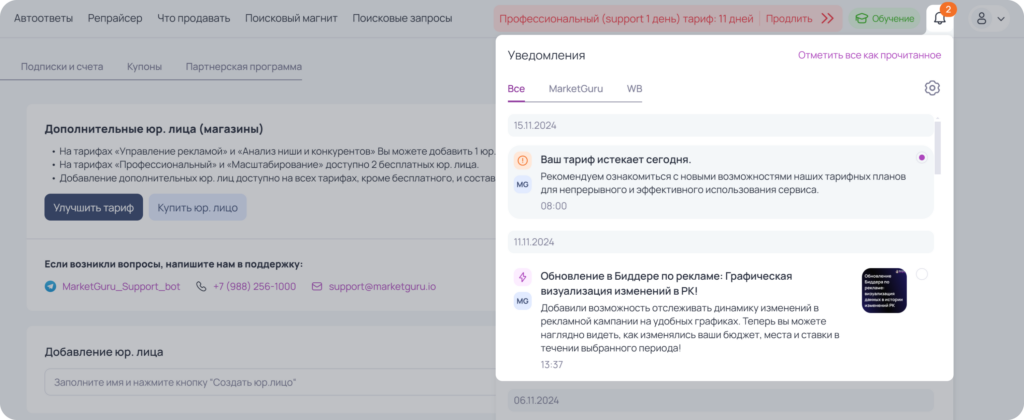Click Отметить все как прочитанное link
This screenshot has width=1024, height=420.
coord(869,56)
